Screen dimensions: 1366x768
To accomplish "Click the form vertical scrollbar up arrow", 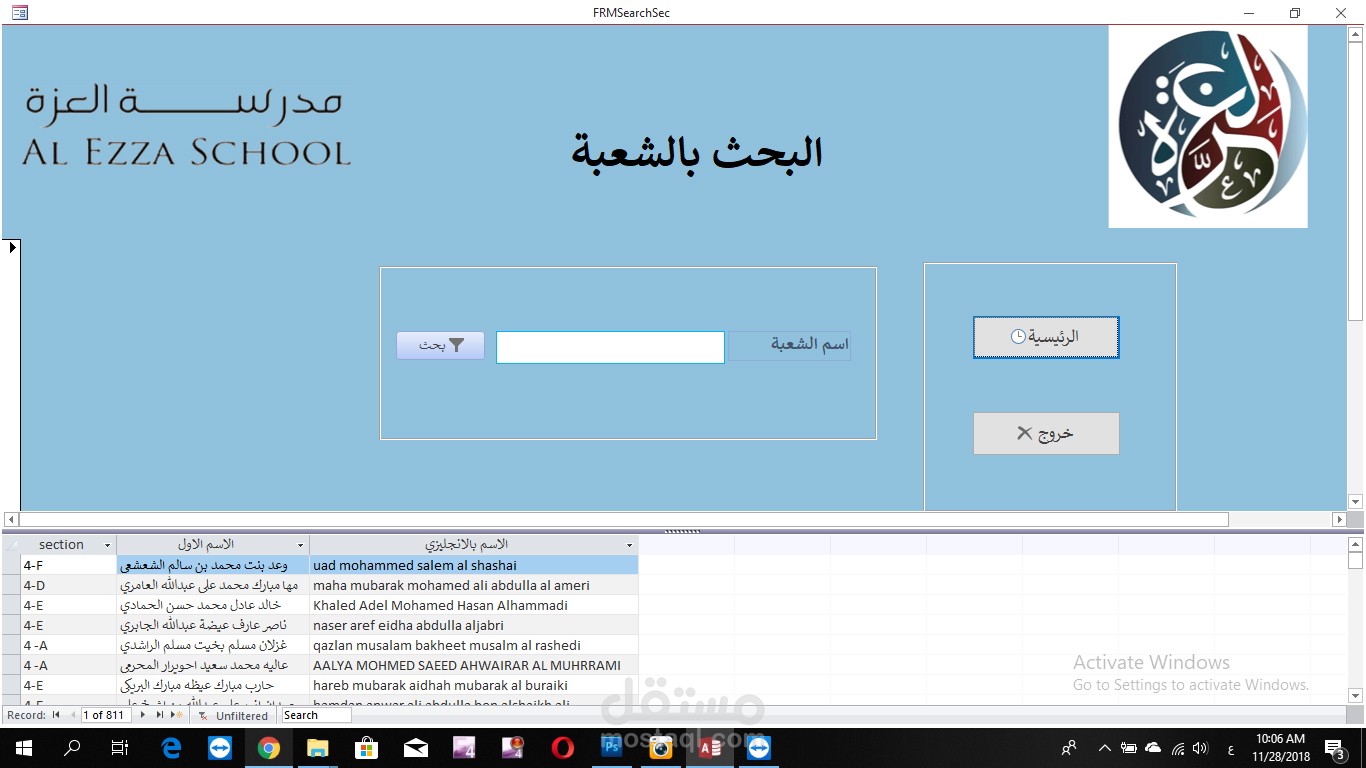I will coord(1356,33).
